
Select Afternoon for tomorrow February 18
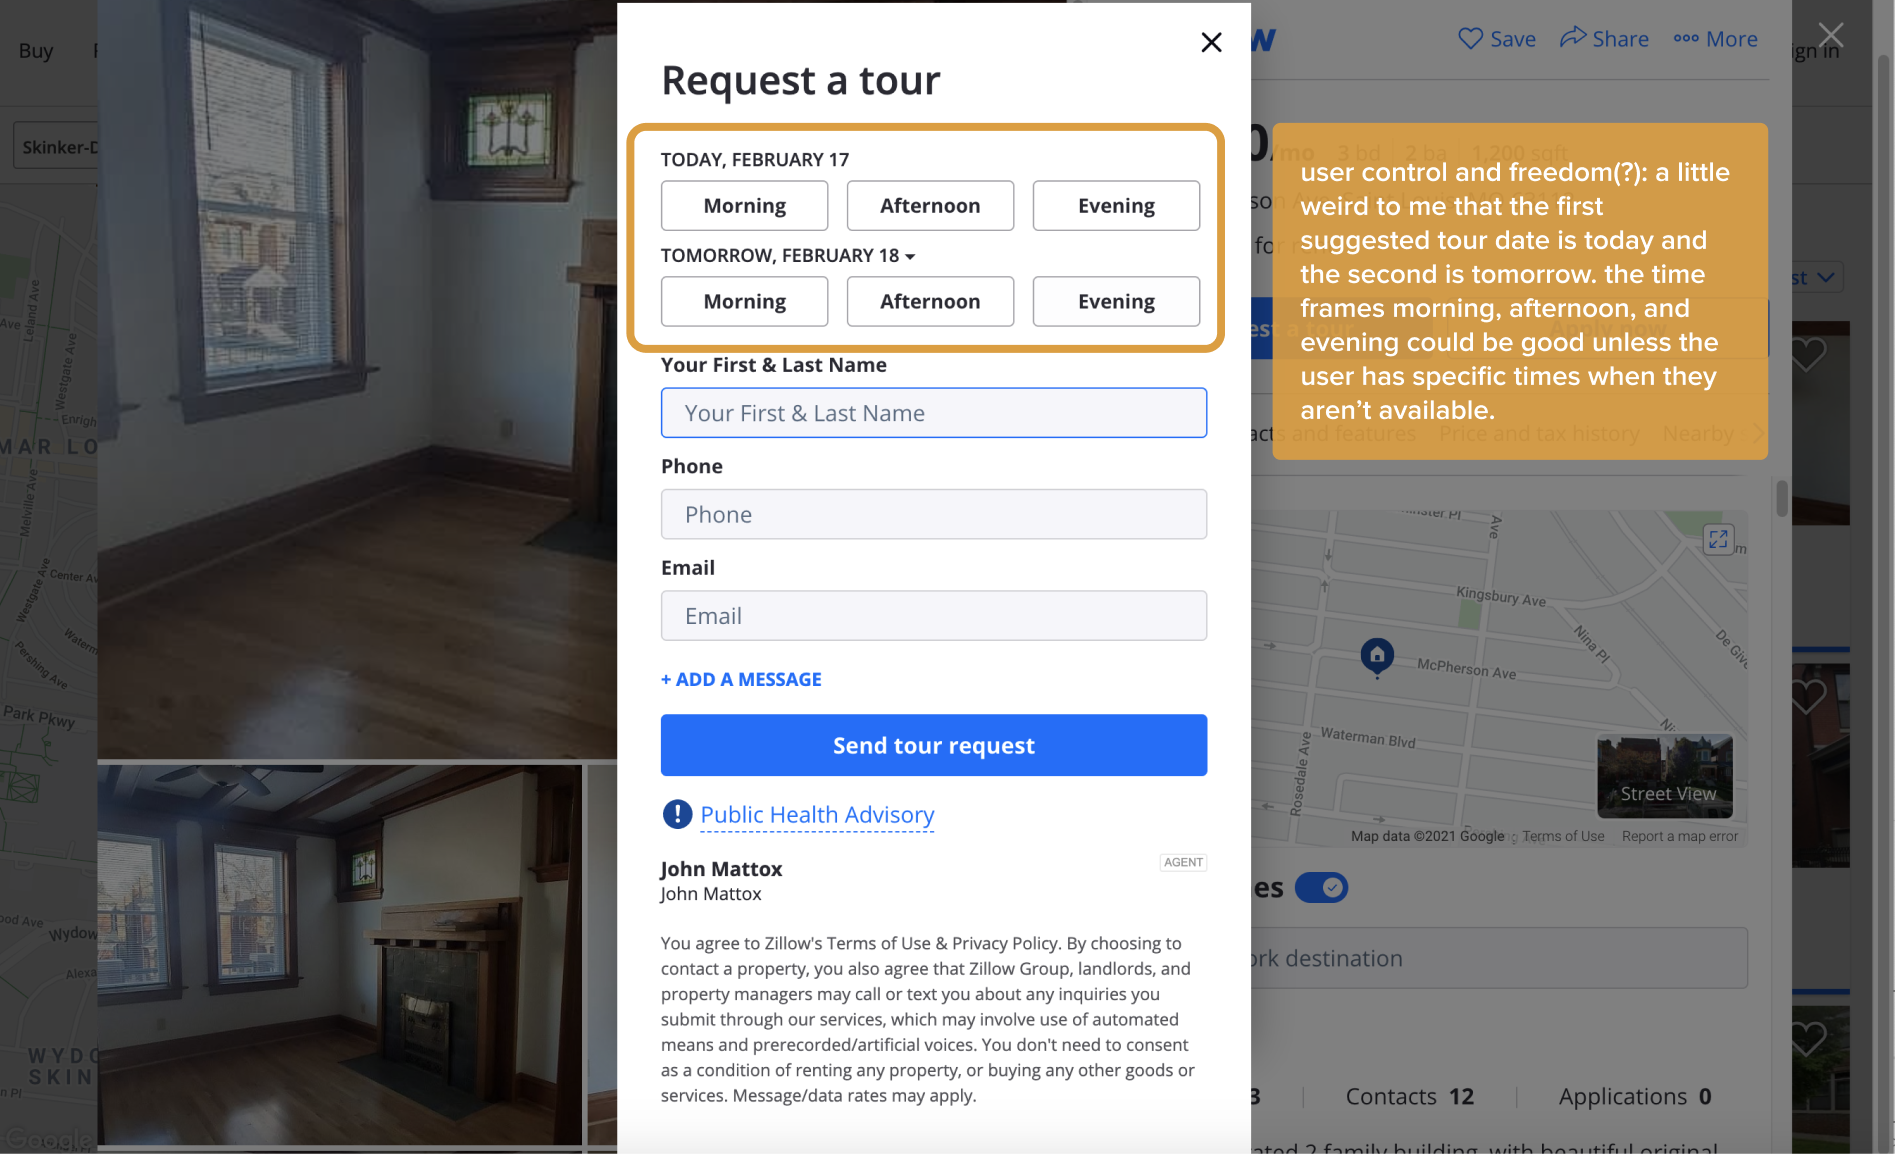pyautogui.click(x=930, y=301)
